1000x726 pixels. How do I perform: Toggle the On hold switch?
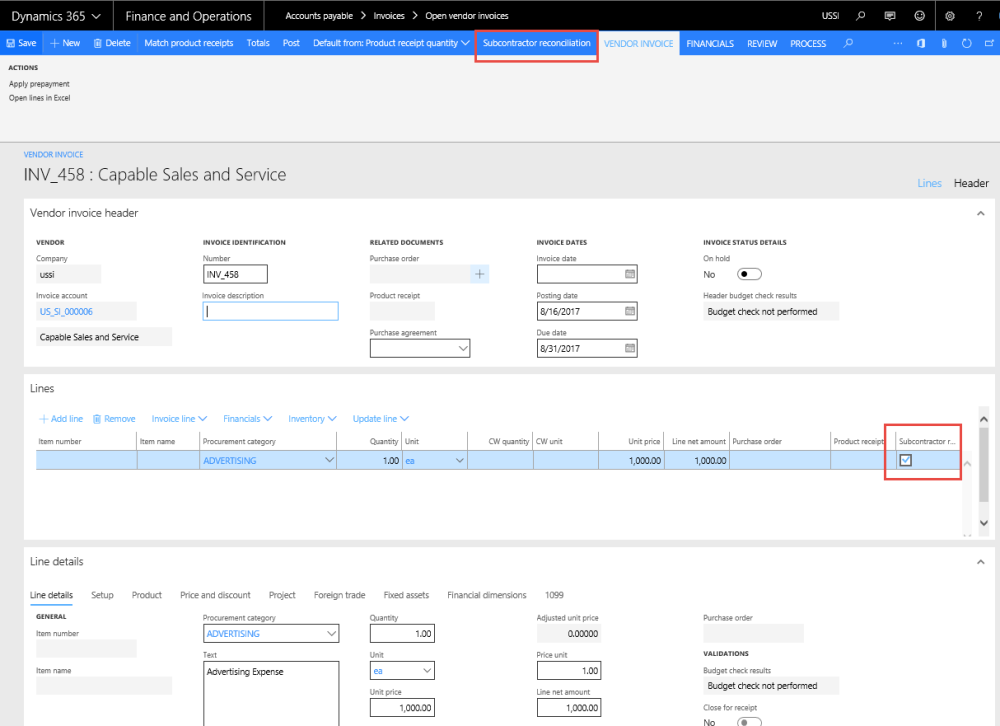749,274
